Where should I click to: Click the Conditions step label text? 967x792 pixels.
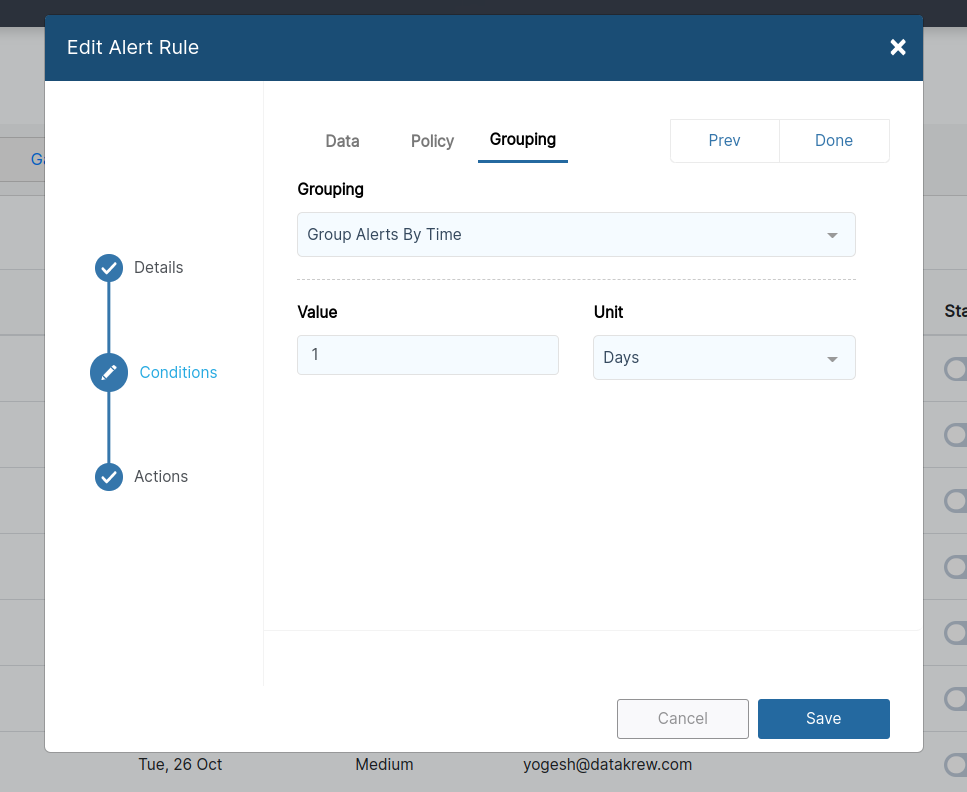point(177,372)
